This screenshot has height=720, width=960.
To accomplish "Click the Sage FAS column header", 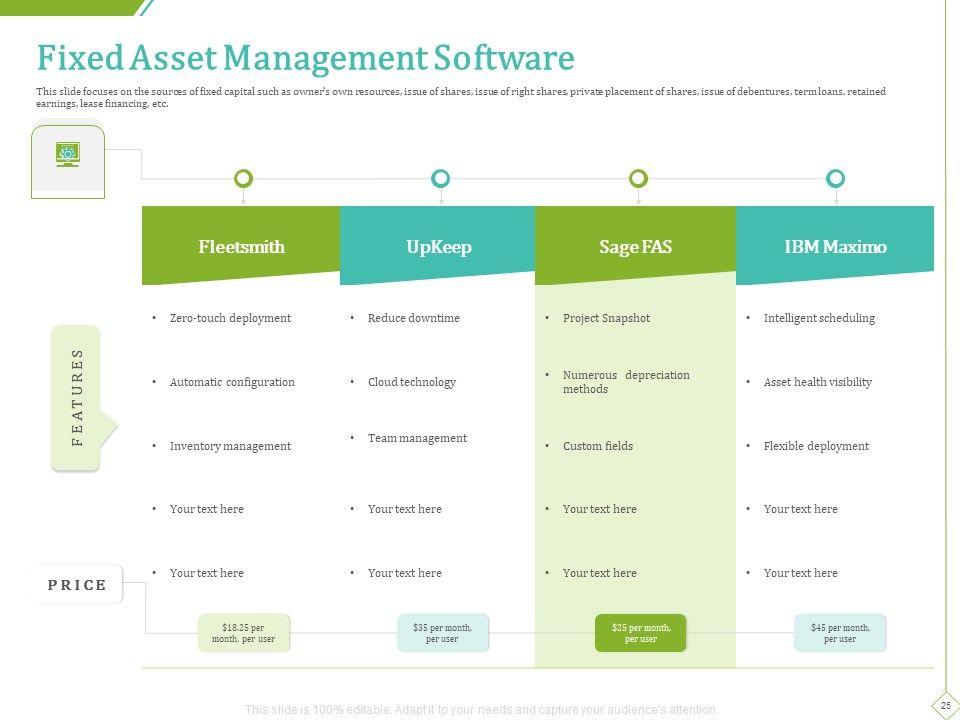I will [x=635, y=246].
